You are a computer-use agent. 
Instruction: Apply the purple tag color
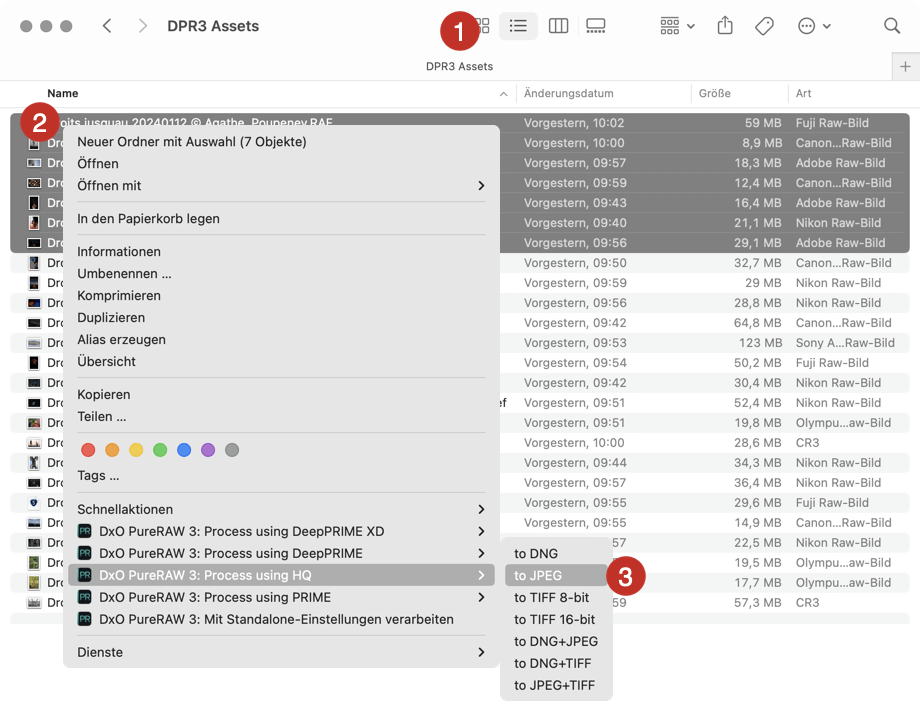point(208,450)
